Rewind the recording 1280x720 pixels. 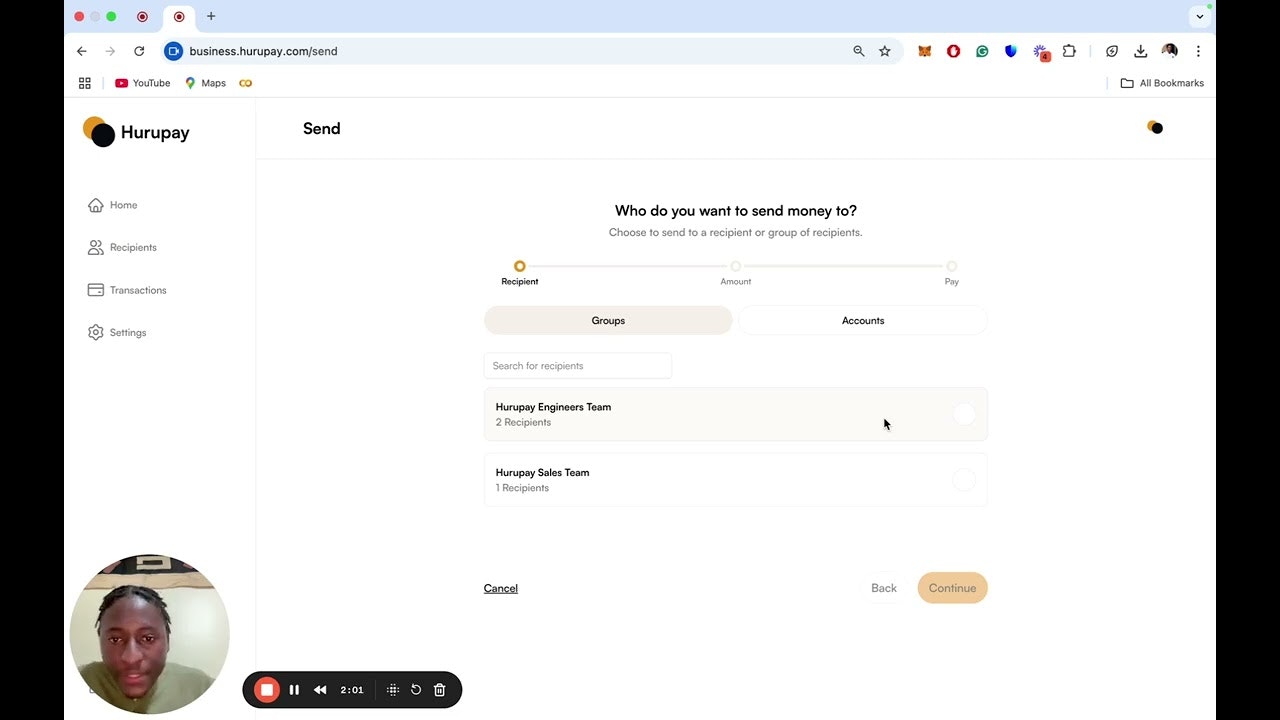320,690
